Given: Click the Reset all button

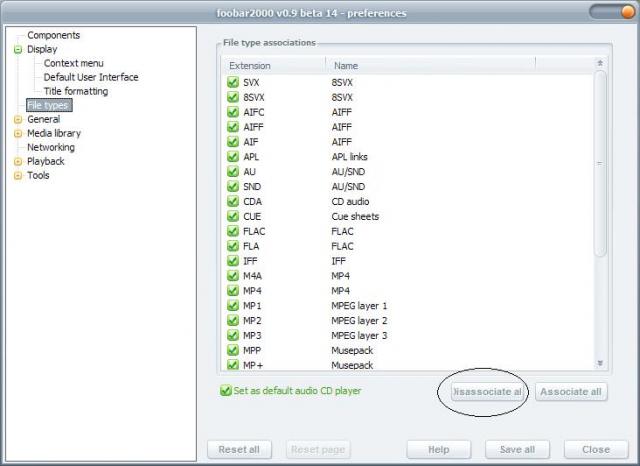Looking at the screenshot, I should point(239,449).
